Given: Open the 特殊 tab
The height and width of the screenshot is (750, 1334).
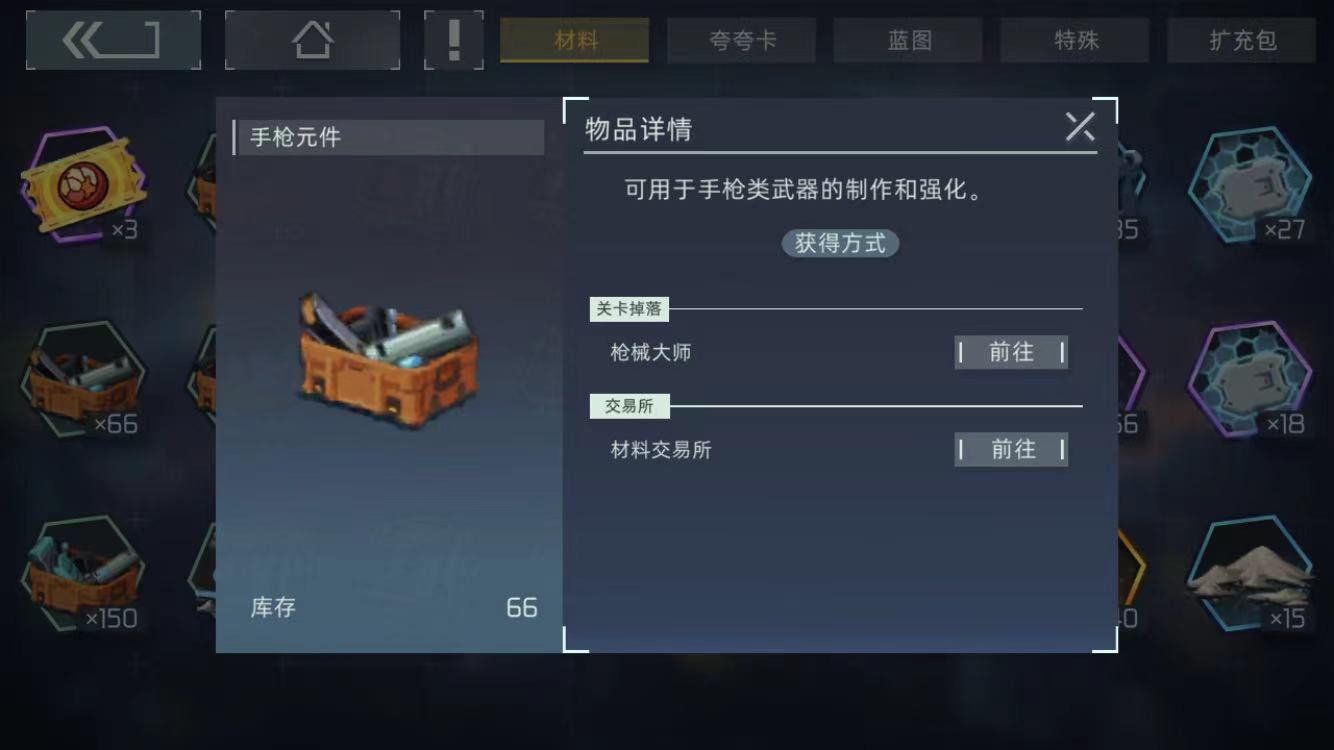Looking at the screenshot, I should click(1076, 40).
